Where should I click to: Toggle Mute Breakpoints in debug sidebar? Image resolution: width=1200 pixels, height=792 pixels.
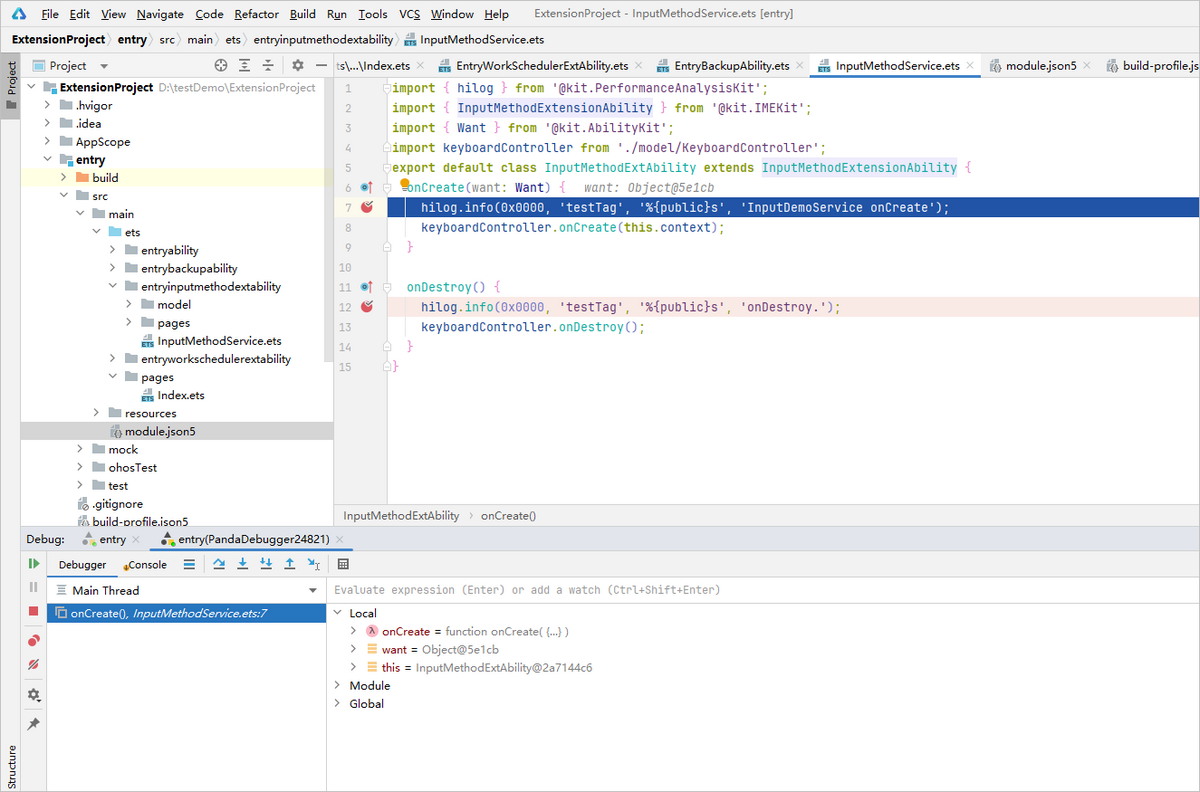33,664
